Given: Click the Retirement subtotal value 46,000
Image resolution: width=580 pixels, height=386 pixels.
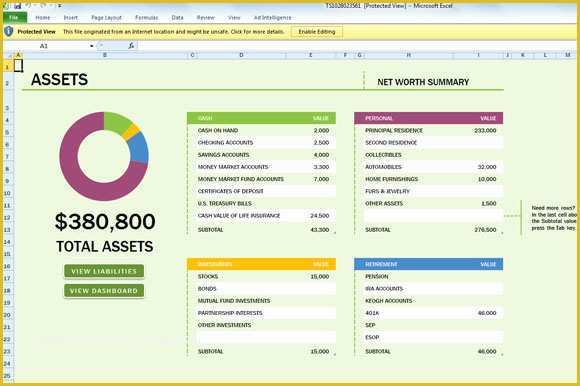Looking at the screenshot, I should pos(487,351).
